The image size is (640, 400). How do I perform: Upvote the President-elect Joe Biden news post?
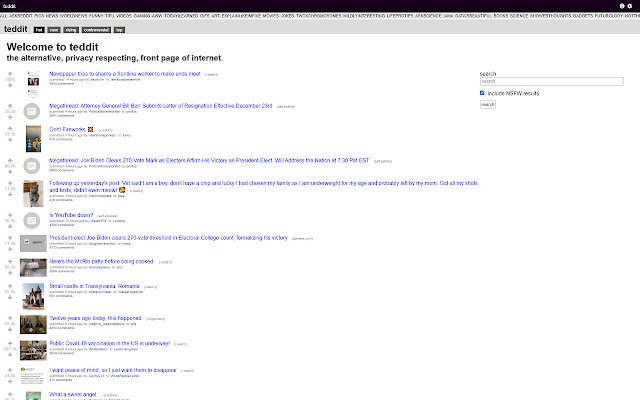coord(10,238)
